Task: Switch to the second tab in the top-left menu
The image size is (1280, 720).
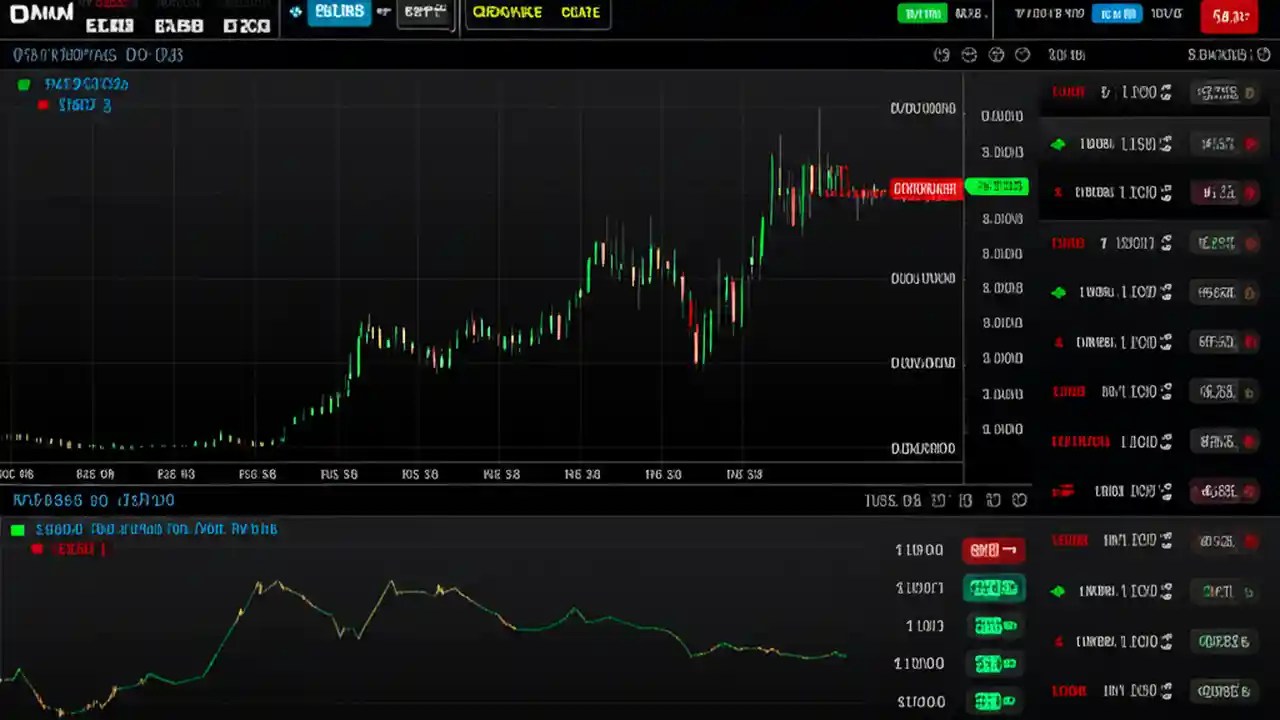Action: pos(178,25)
